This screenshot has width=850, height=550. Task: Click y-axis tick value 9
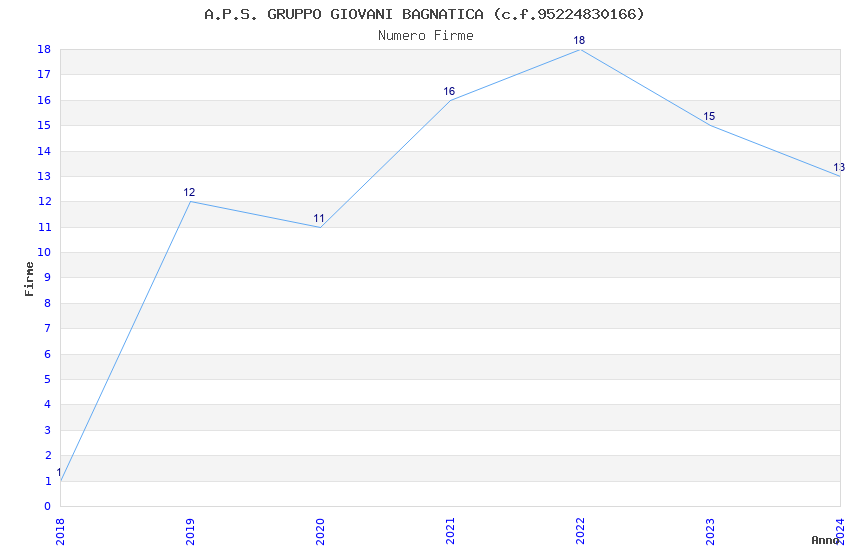coord(47,278)
